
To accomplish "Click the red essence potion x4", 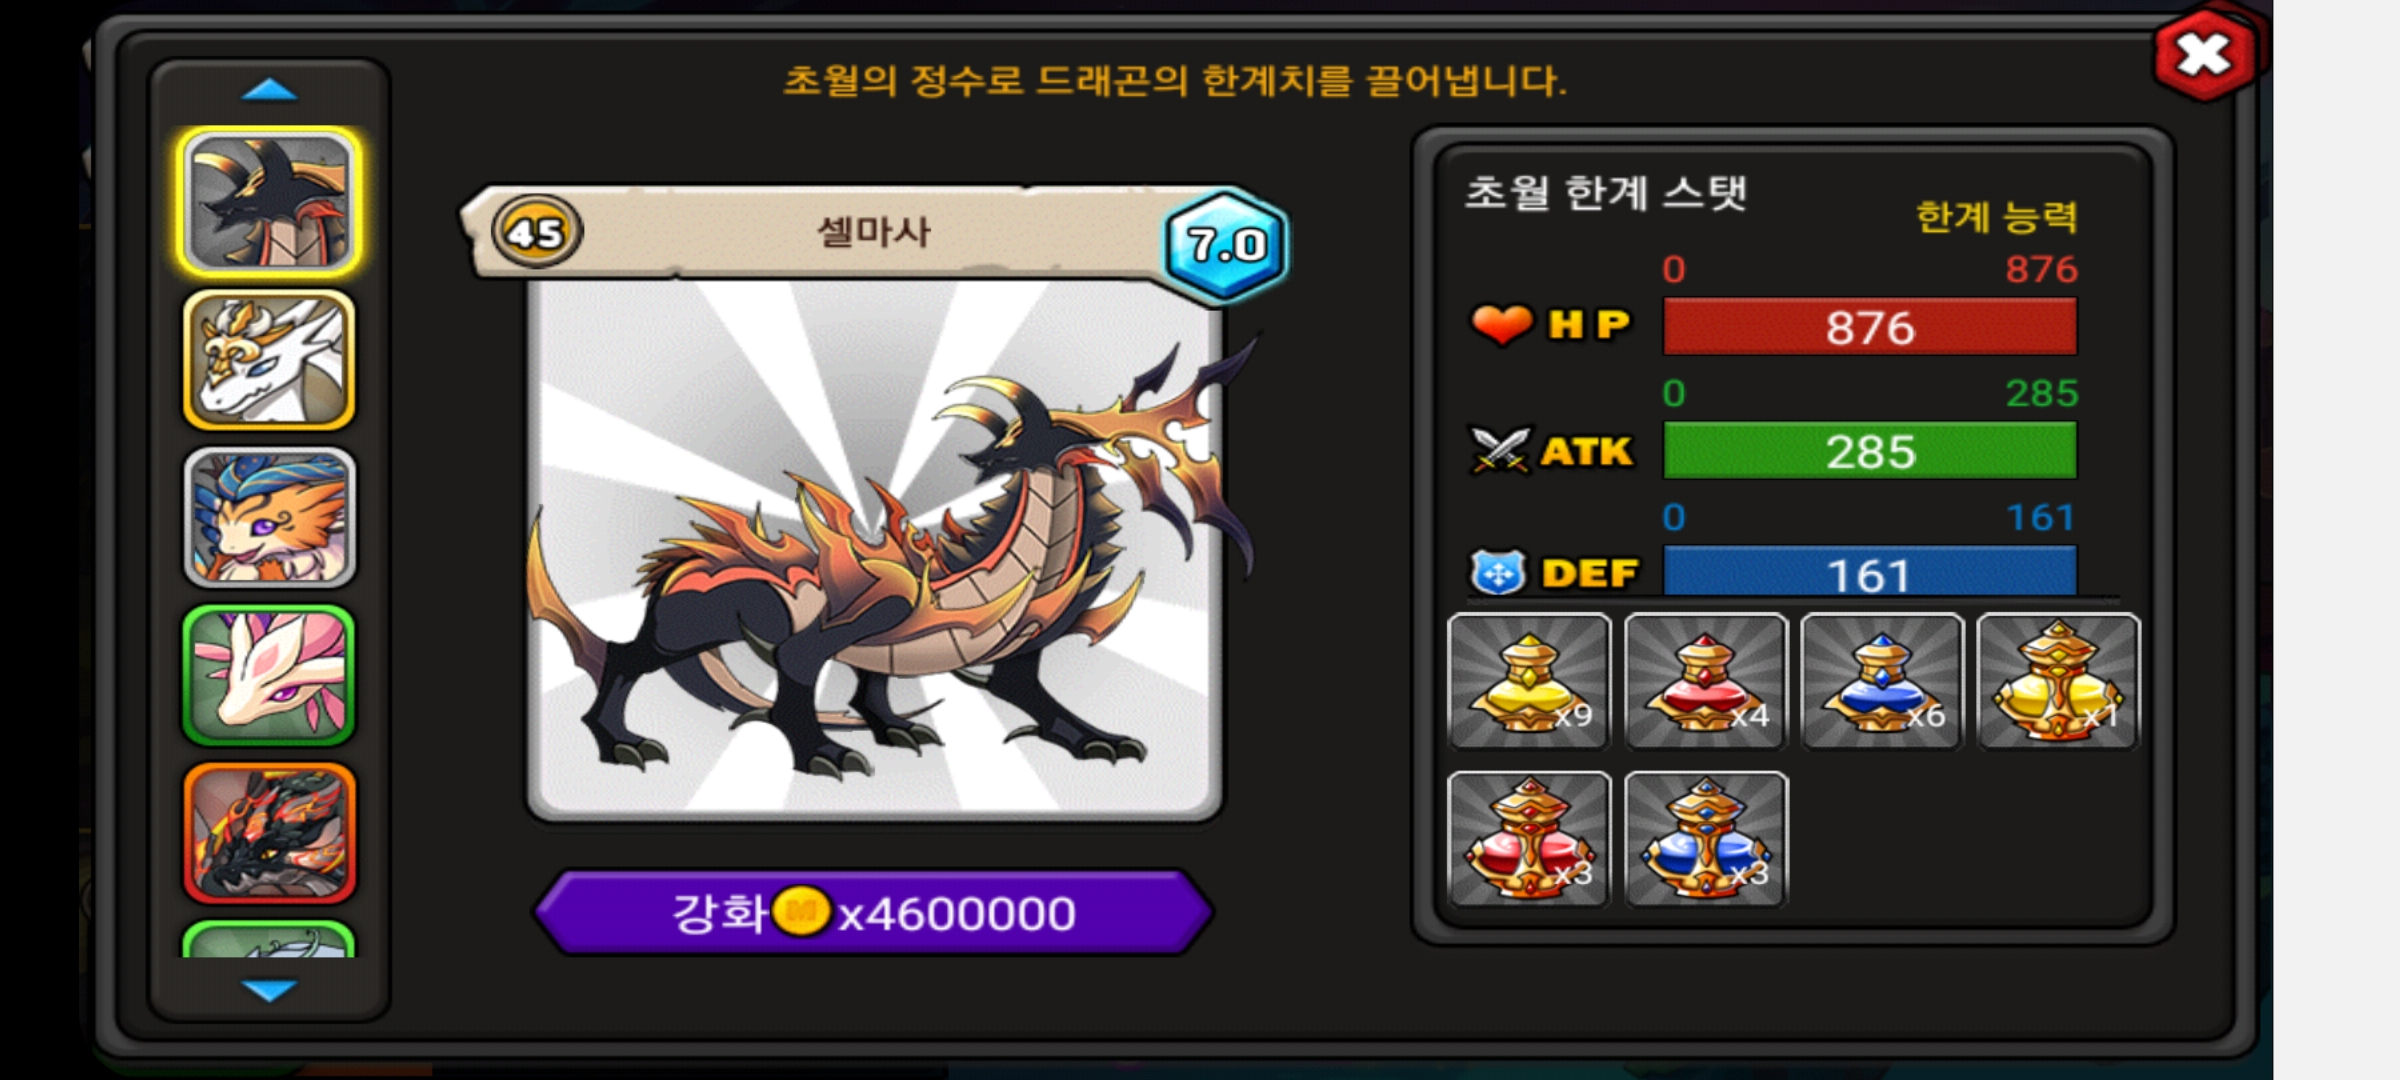I will click(x=1706, y=681).
